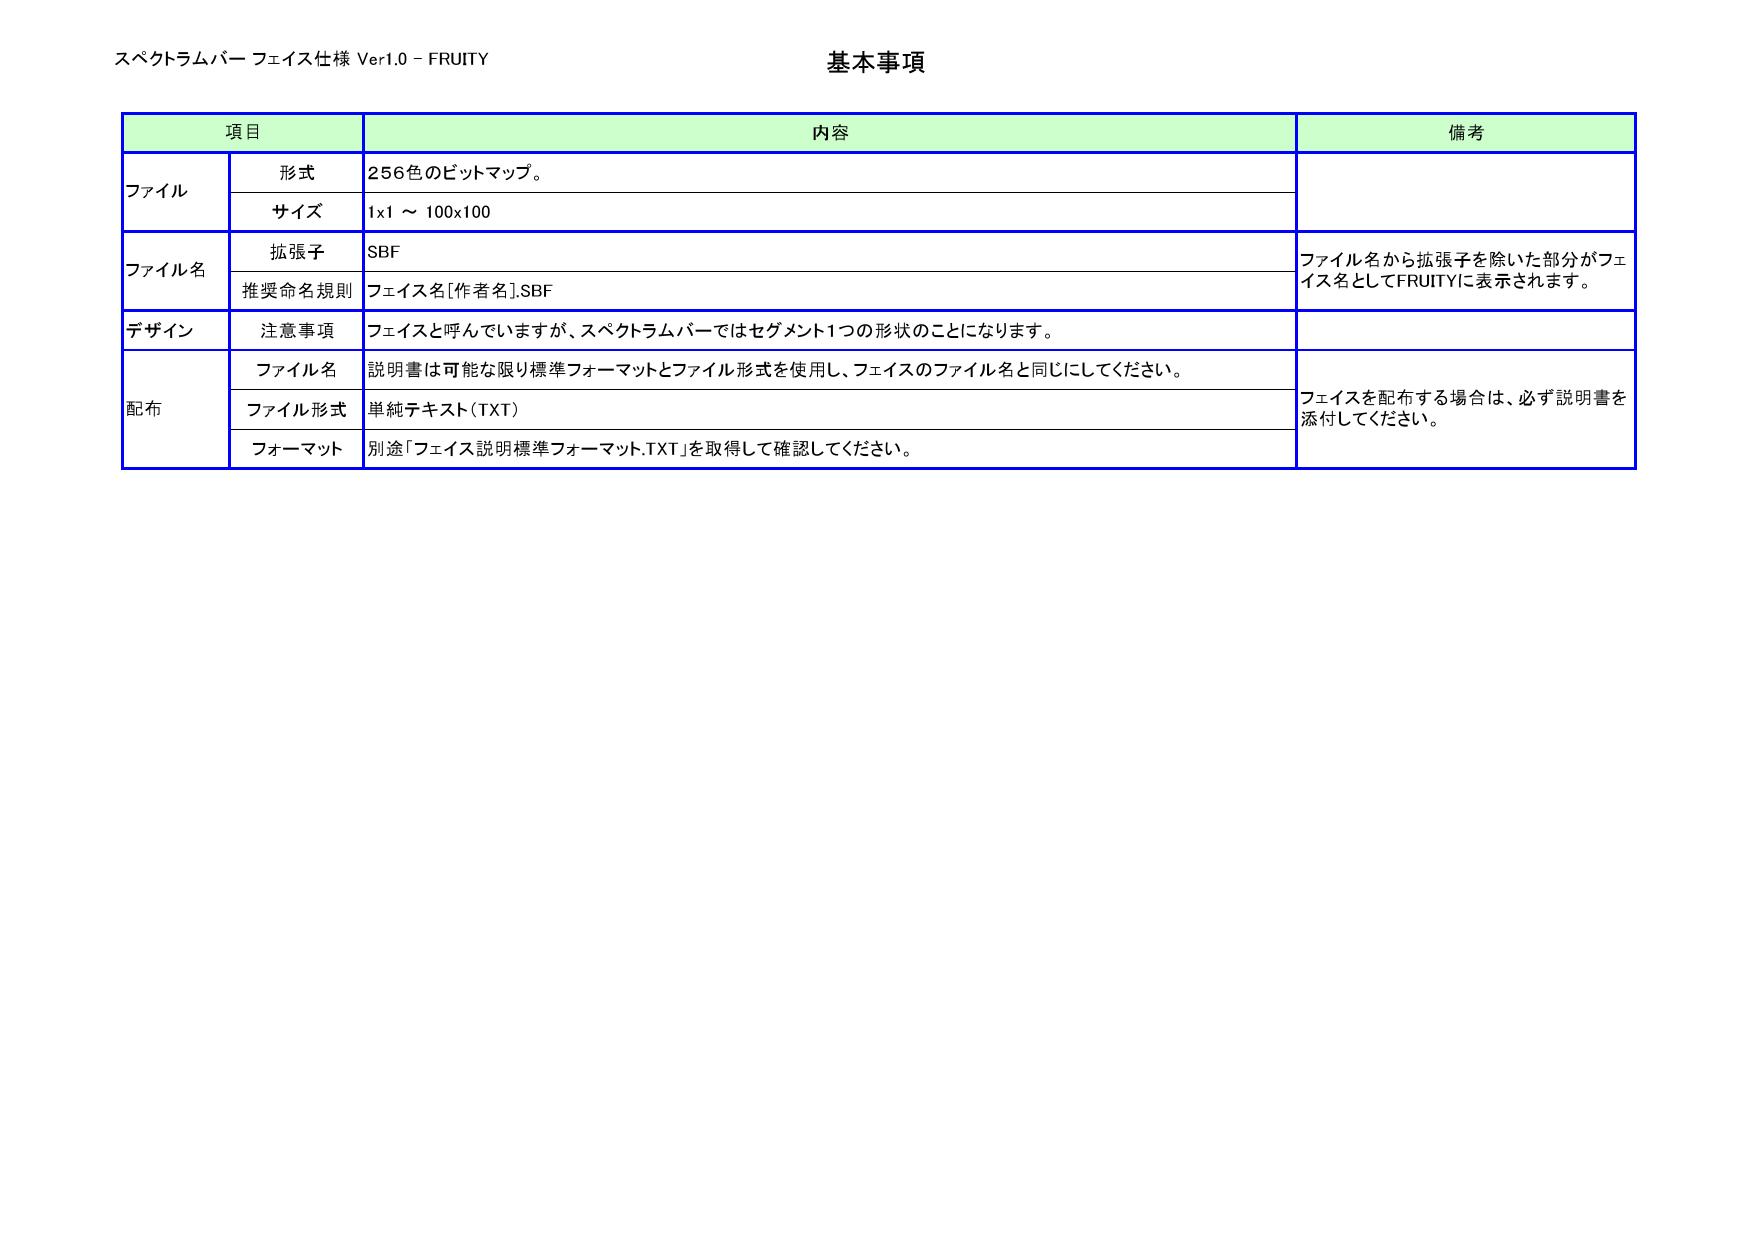Click the フェイス名[作者名].SBF naming rule text

pyautogui.click(x=459, y=291)
